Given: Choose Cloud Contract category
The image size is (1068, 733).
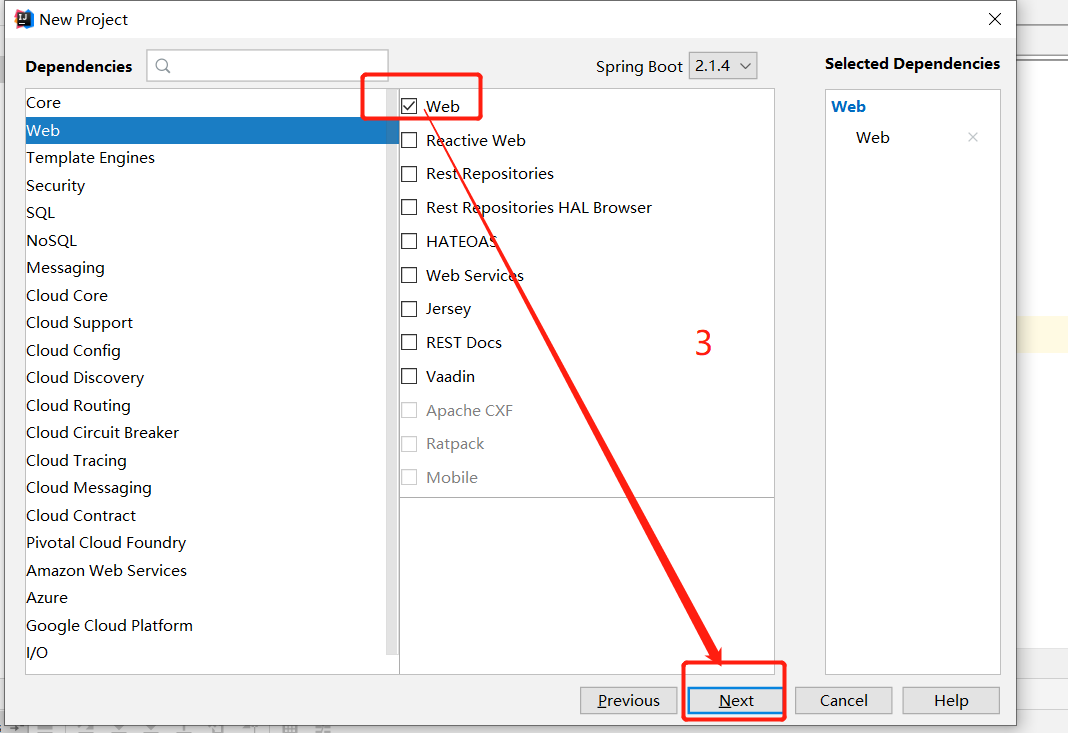Looking at the screenshot, I should click(206, 516).
